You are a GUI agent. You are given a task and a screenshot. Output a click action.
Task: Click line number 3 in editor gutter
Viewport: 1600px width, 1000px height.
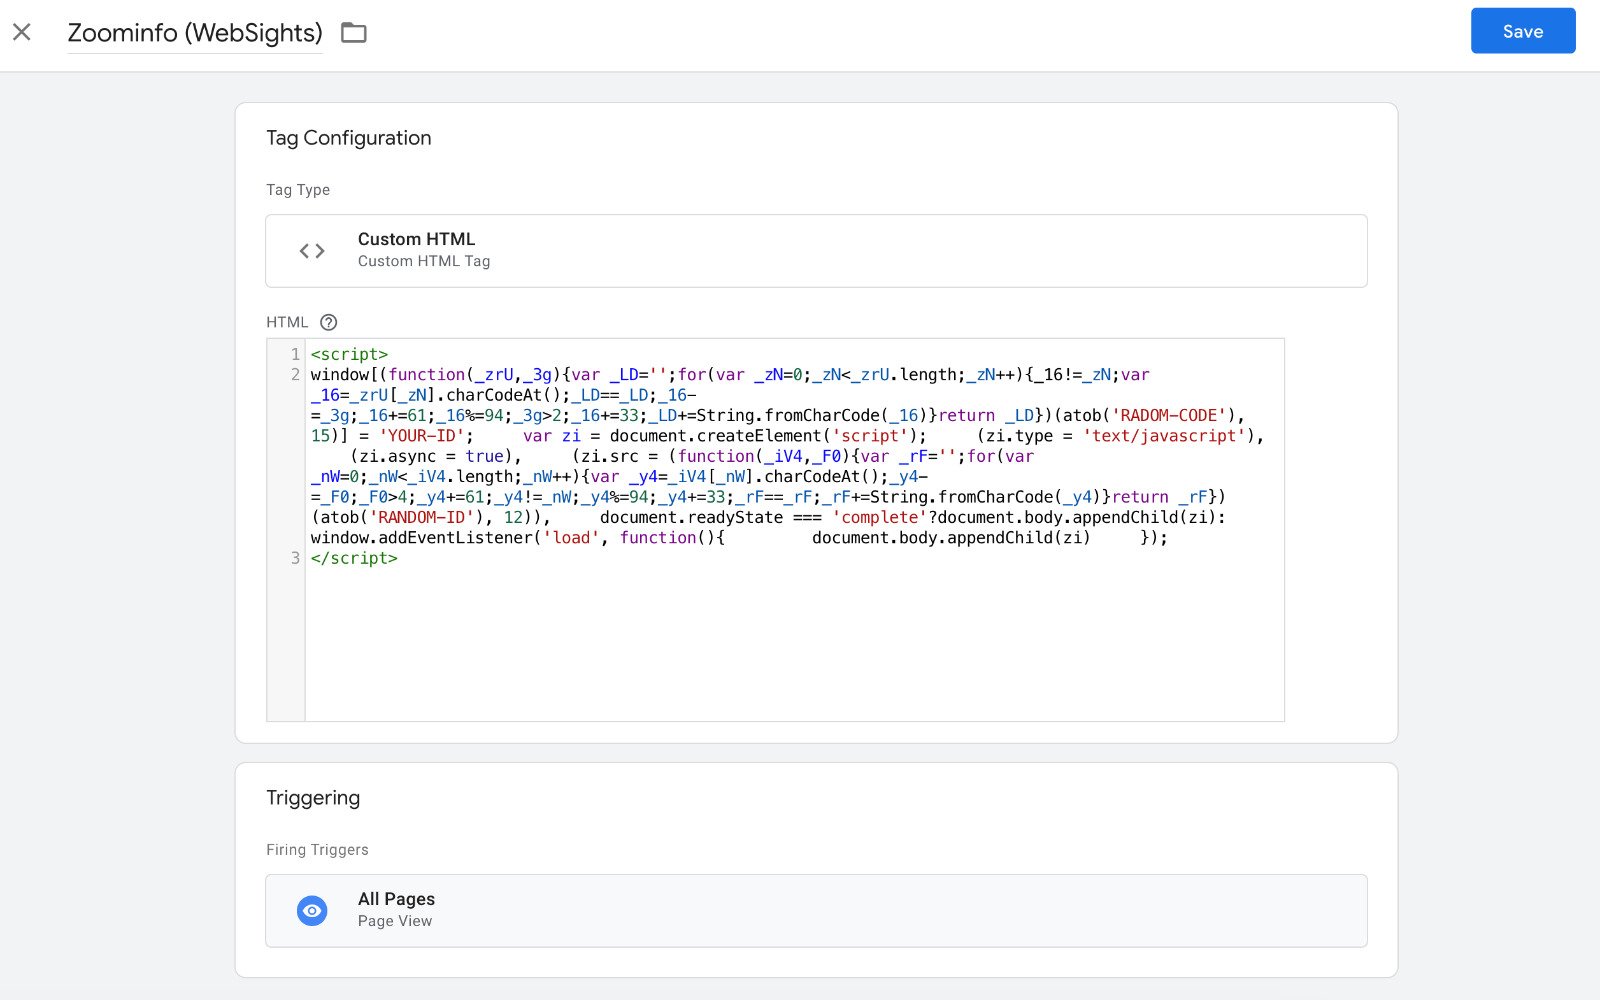pyautogui.click(x=295, y=558)
